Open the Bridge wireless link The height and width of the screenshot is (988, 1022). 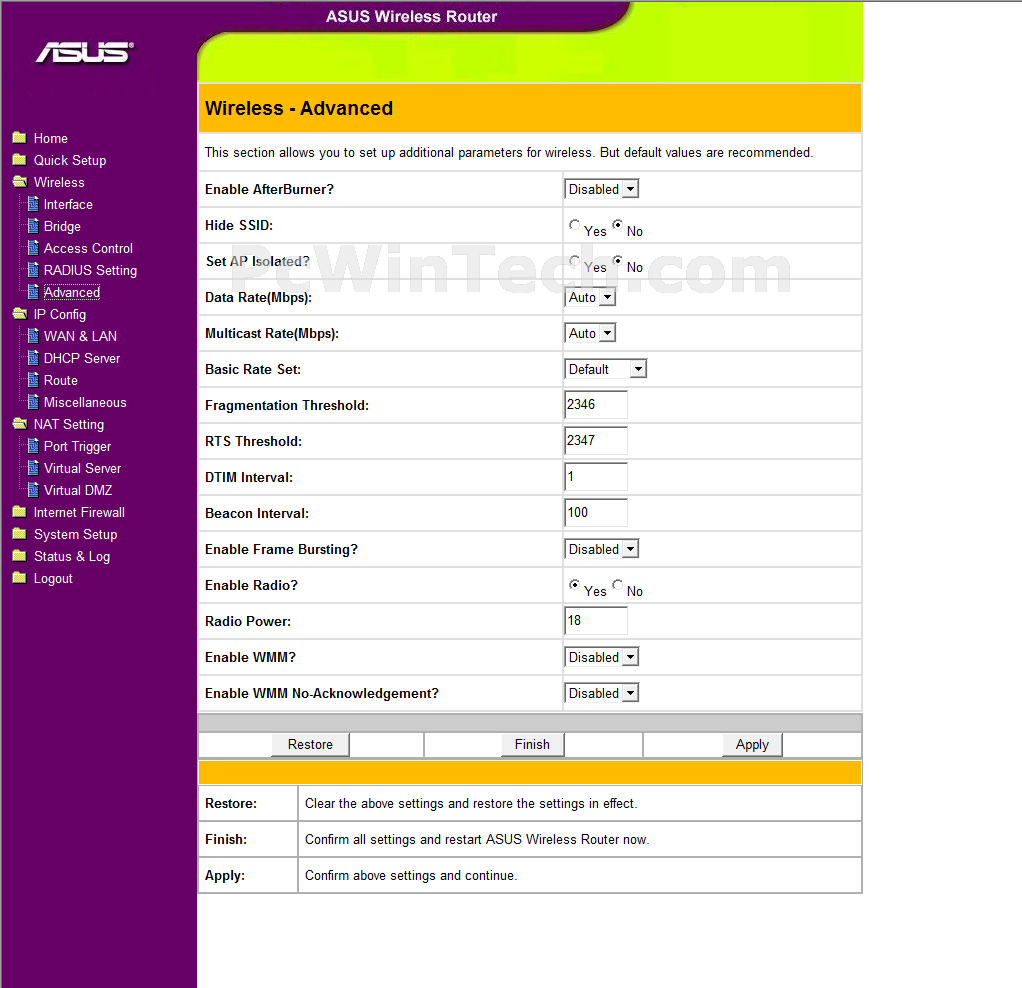click(63, 227)
